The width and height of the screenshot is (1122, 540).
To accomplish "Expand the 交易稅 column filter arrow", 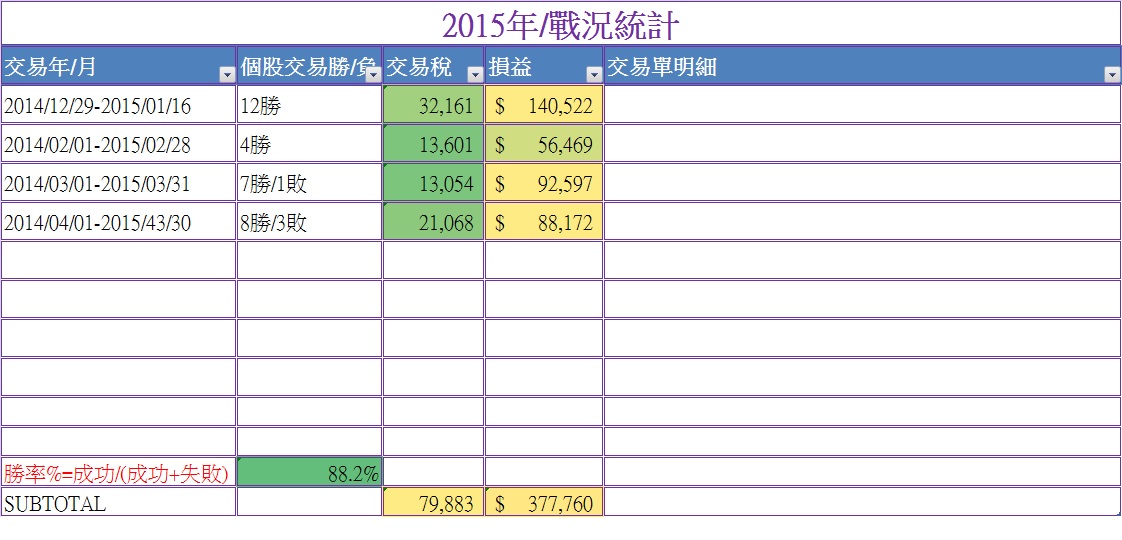I will pos(475,74).
